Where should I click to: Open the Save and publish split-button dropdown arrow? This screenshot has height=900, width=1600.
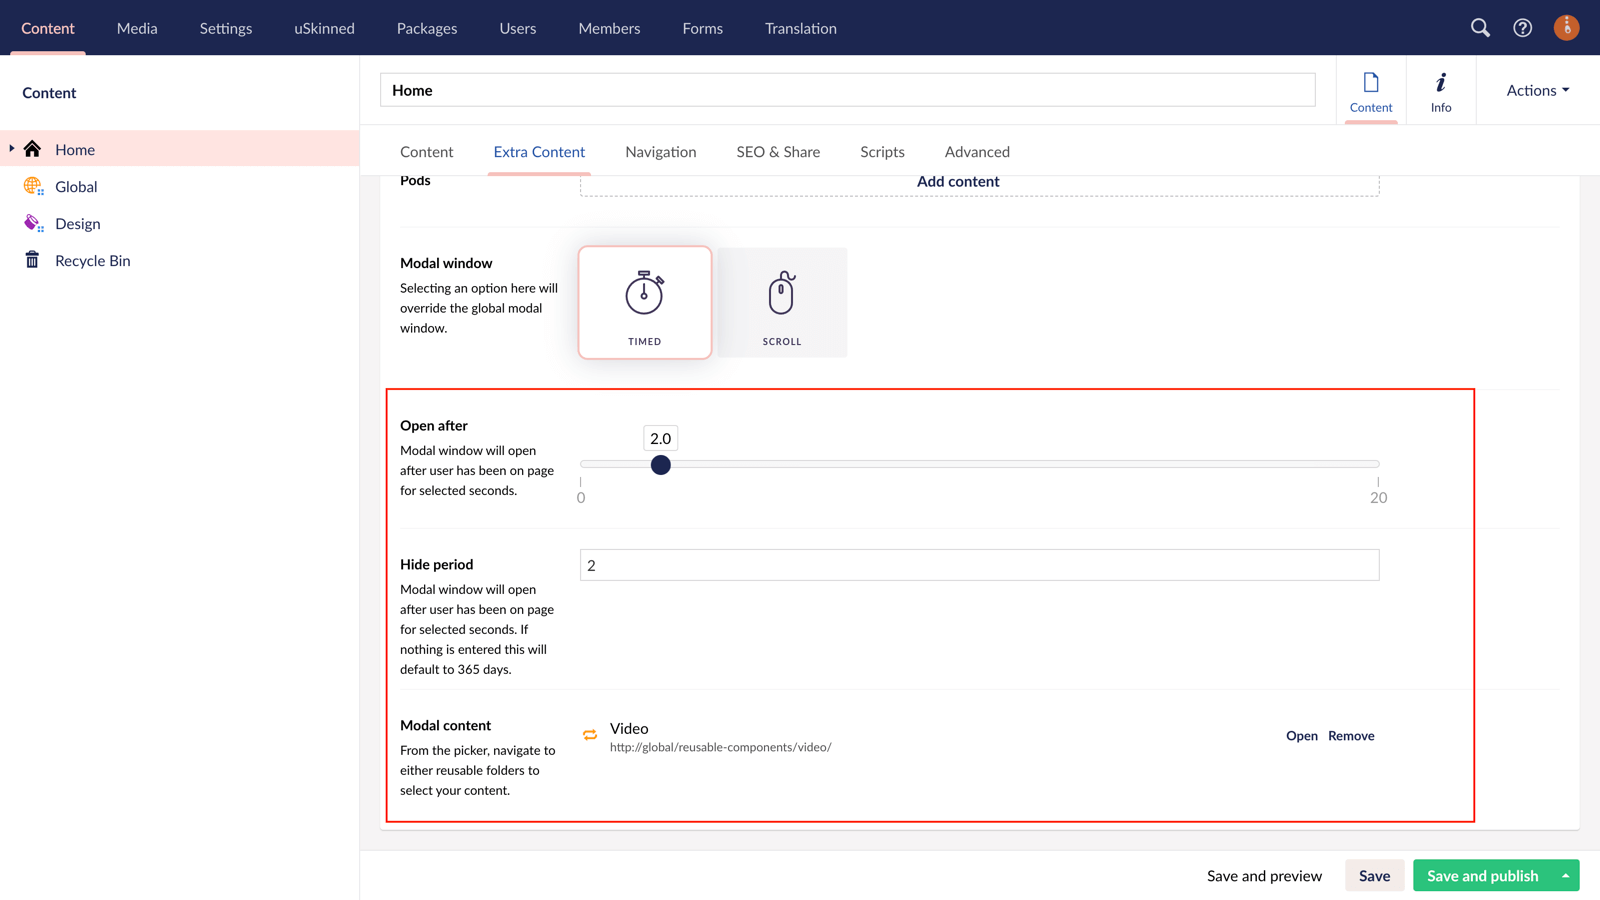pos(1567,875)
